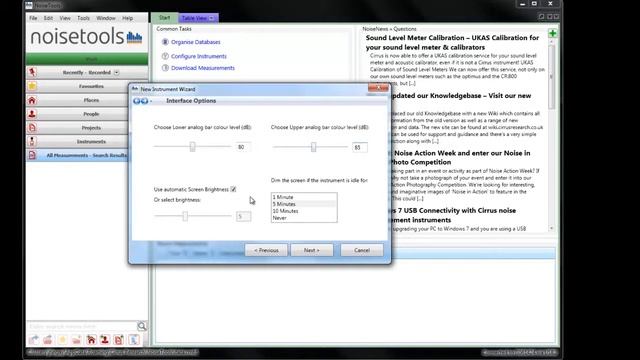Open the Tools menu

[x=83, y=18]
